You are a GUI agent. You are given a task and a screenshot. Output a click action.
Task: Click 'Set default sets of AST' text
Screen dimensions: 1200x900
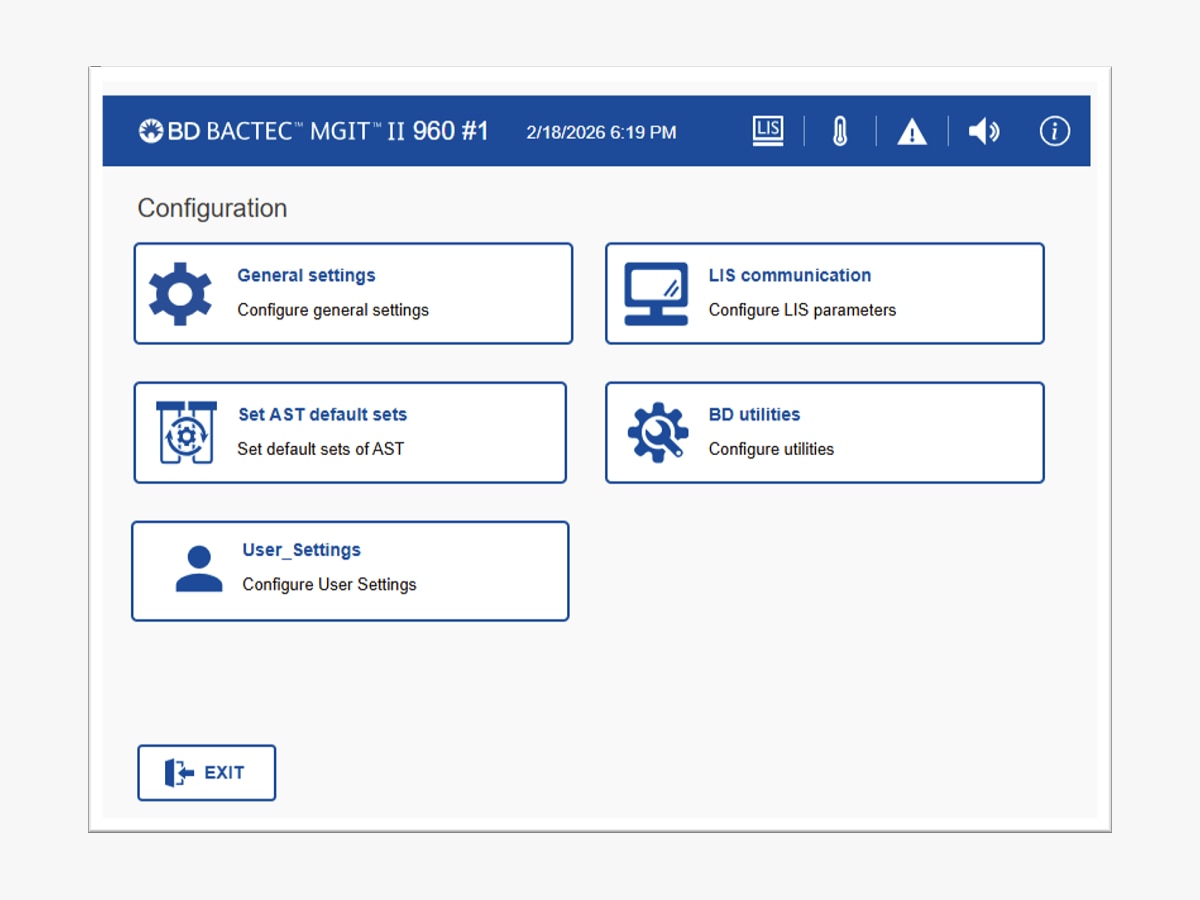(321, 449)
